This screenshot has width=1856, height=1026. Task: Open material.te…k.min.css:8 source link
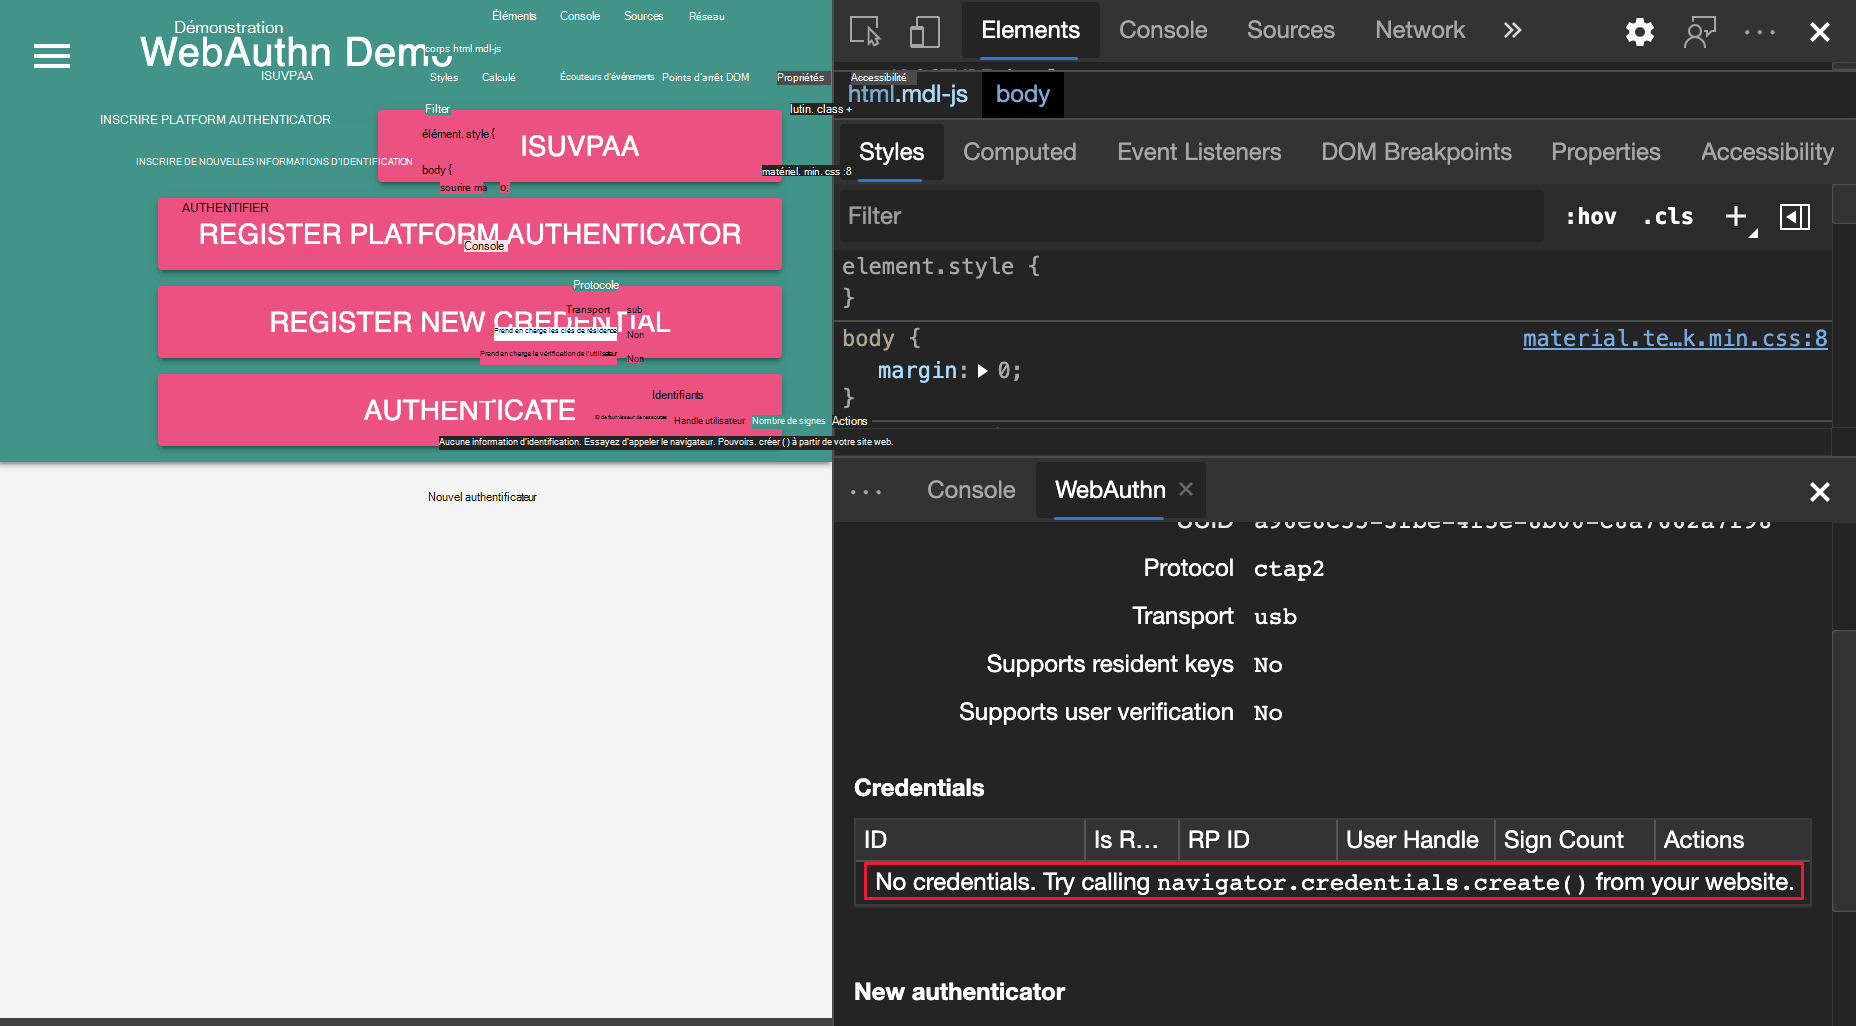point(1675,339)
